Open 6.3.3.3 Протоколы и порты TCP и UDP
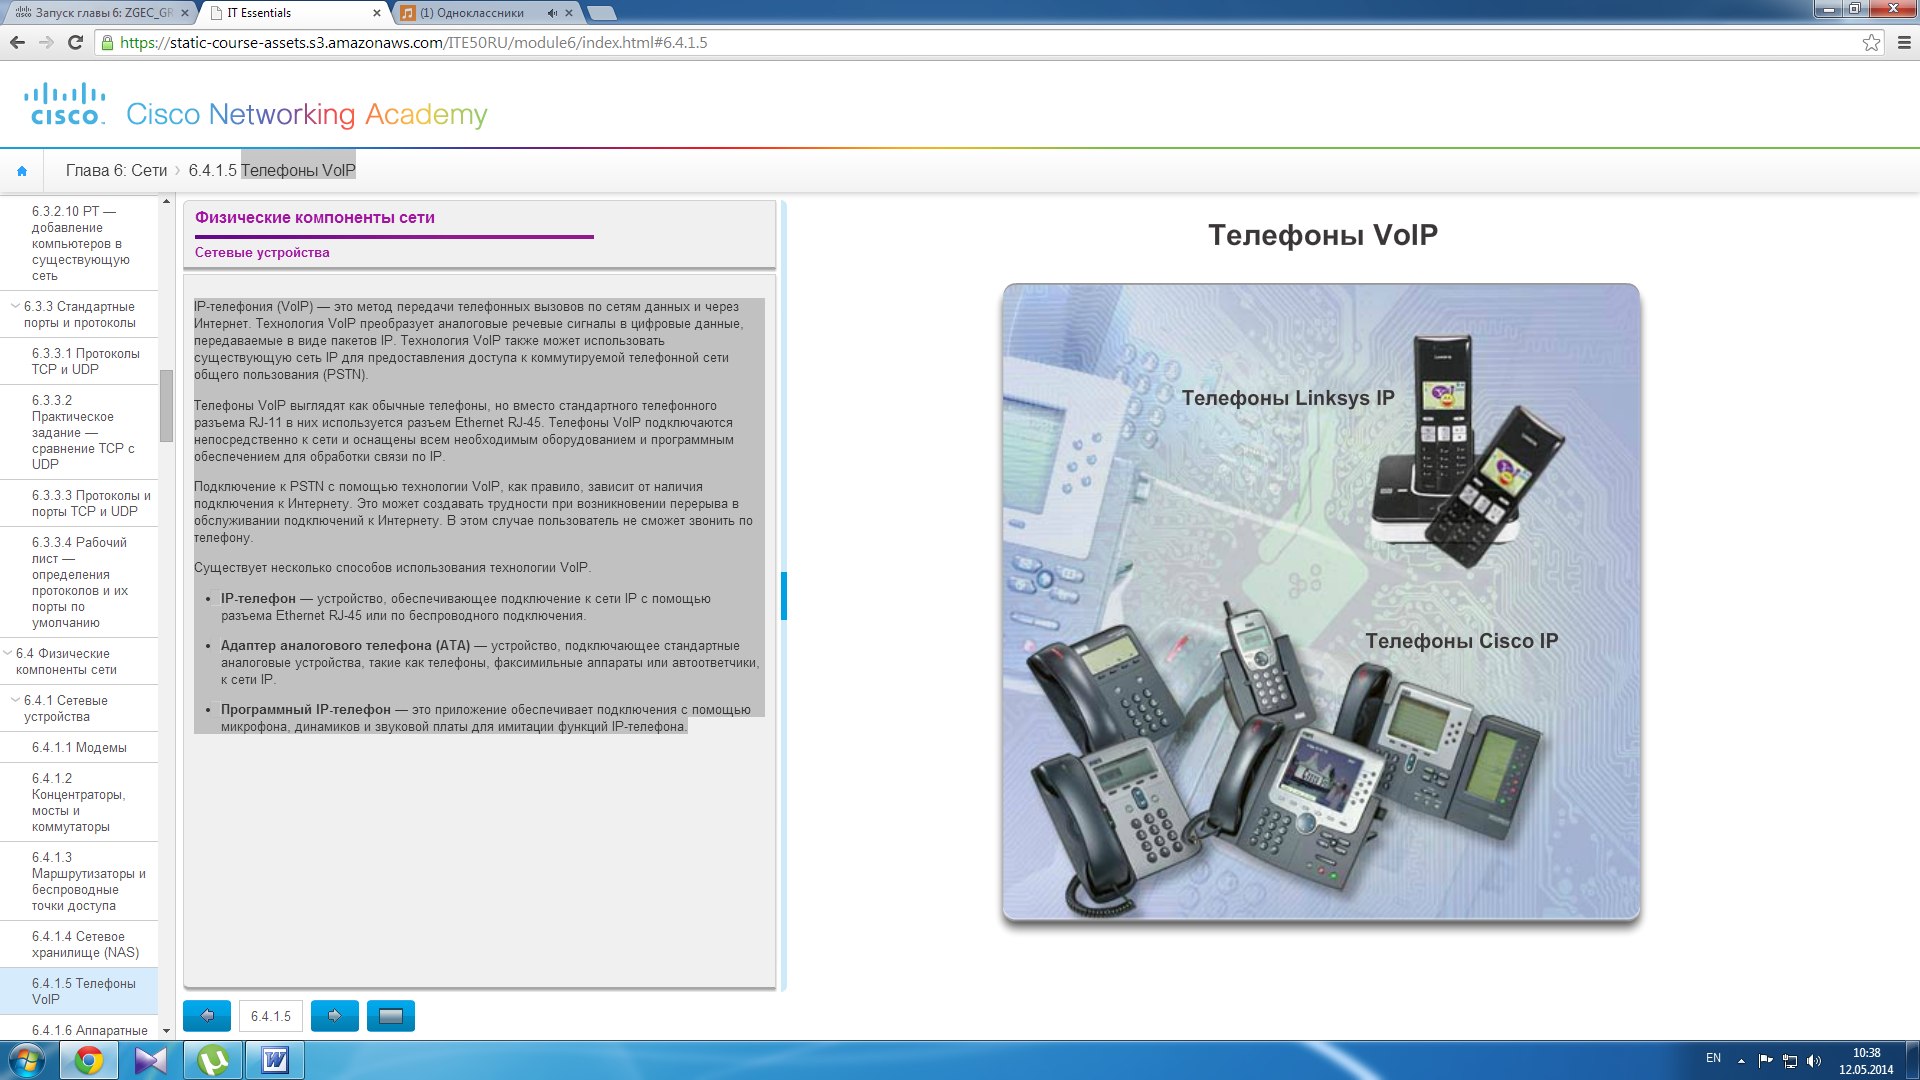The width and height of the screenshot is (1920, 1080). tap(80, 504)
